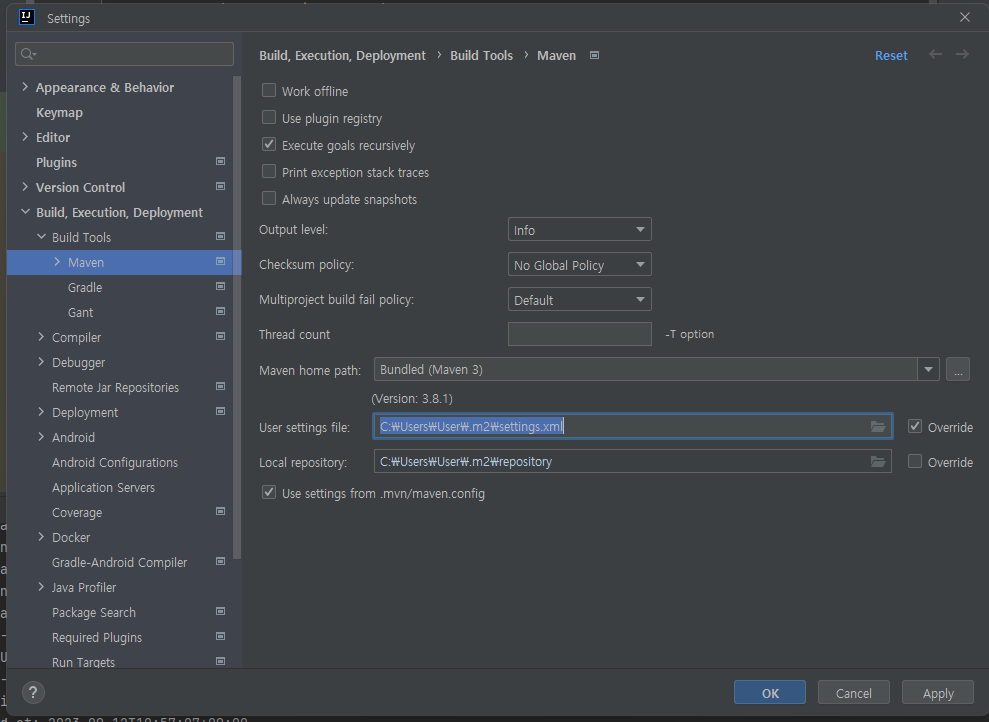The image size is (989, 722).
Task: Open the Maven home path dropdown arrow
Action: [928, 370]
